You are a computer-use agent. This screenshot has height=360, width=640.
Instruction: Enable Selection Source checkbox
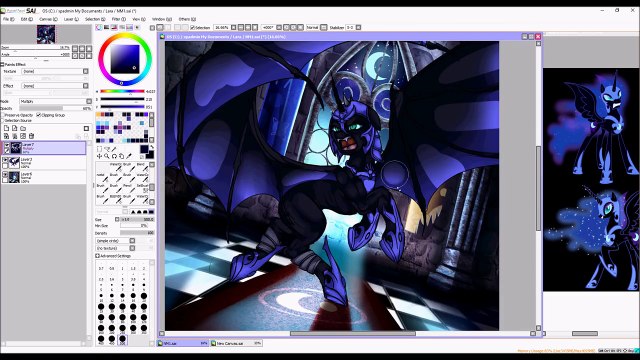3,120
